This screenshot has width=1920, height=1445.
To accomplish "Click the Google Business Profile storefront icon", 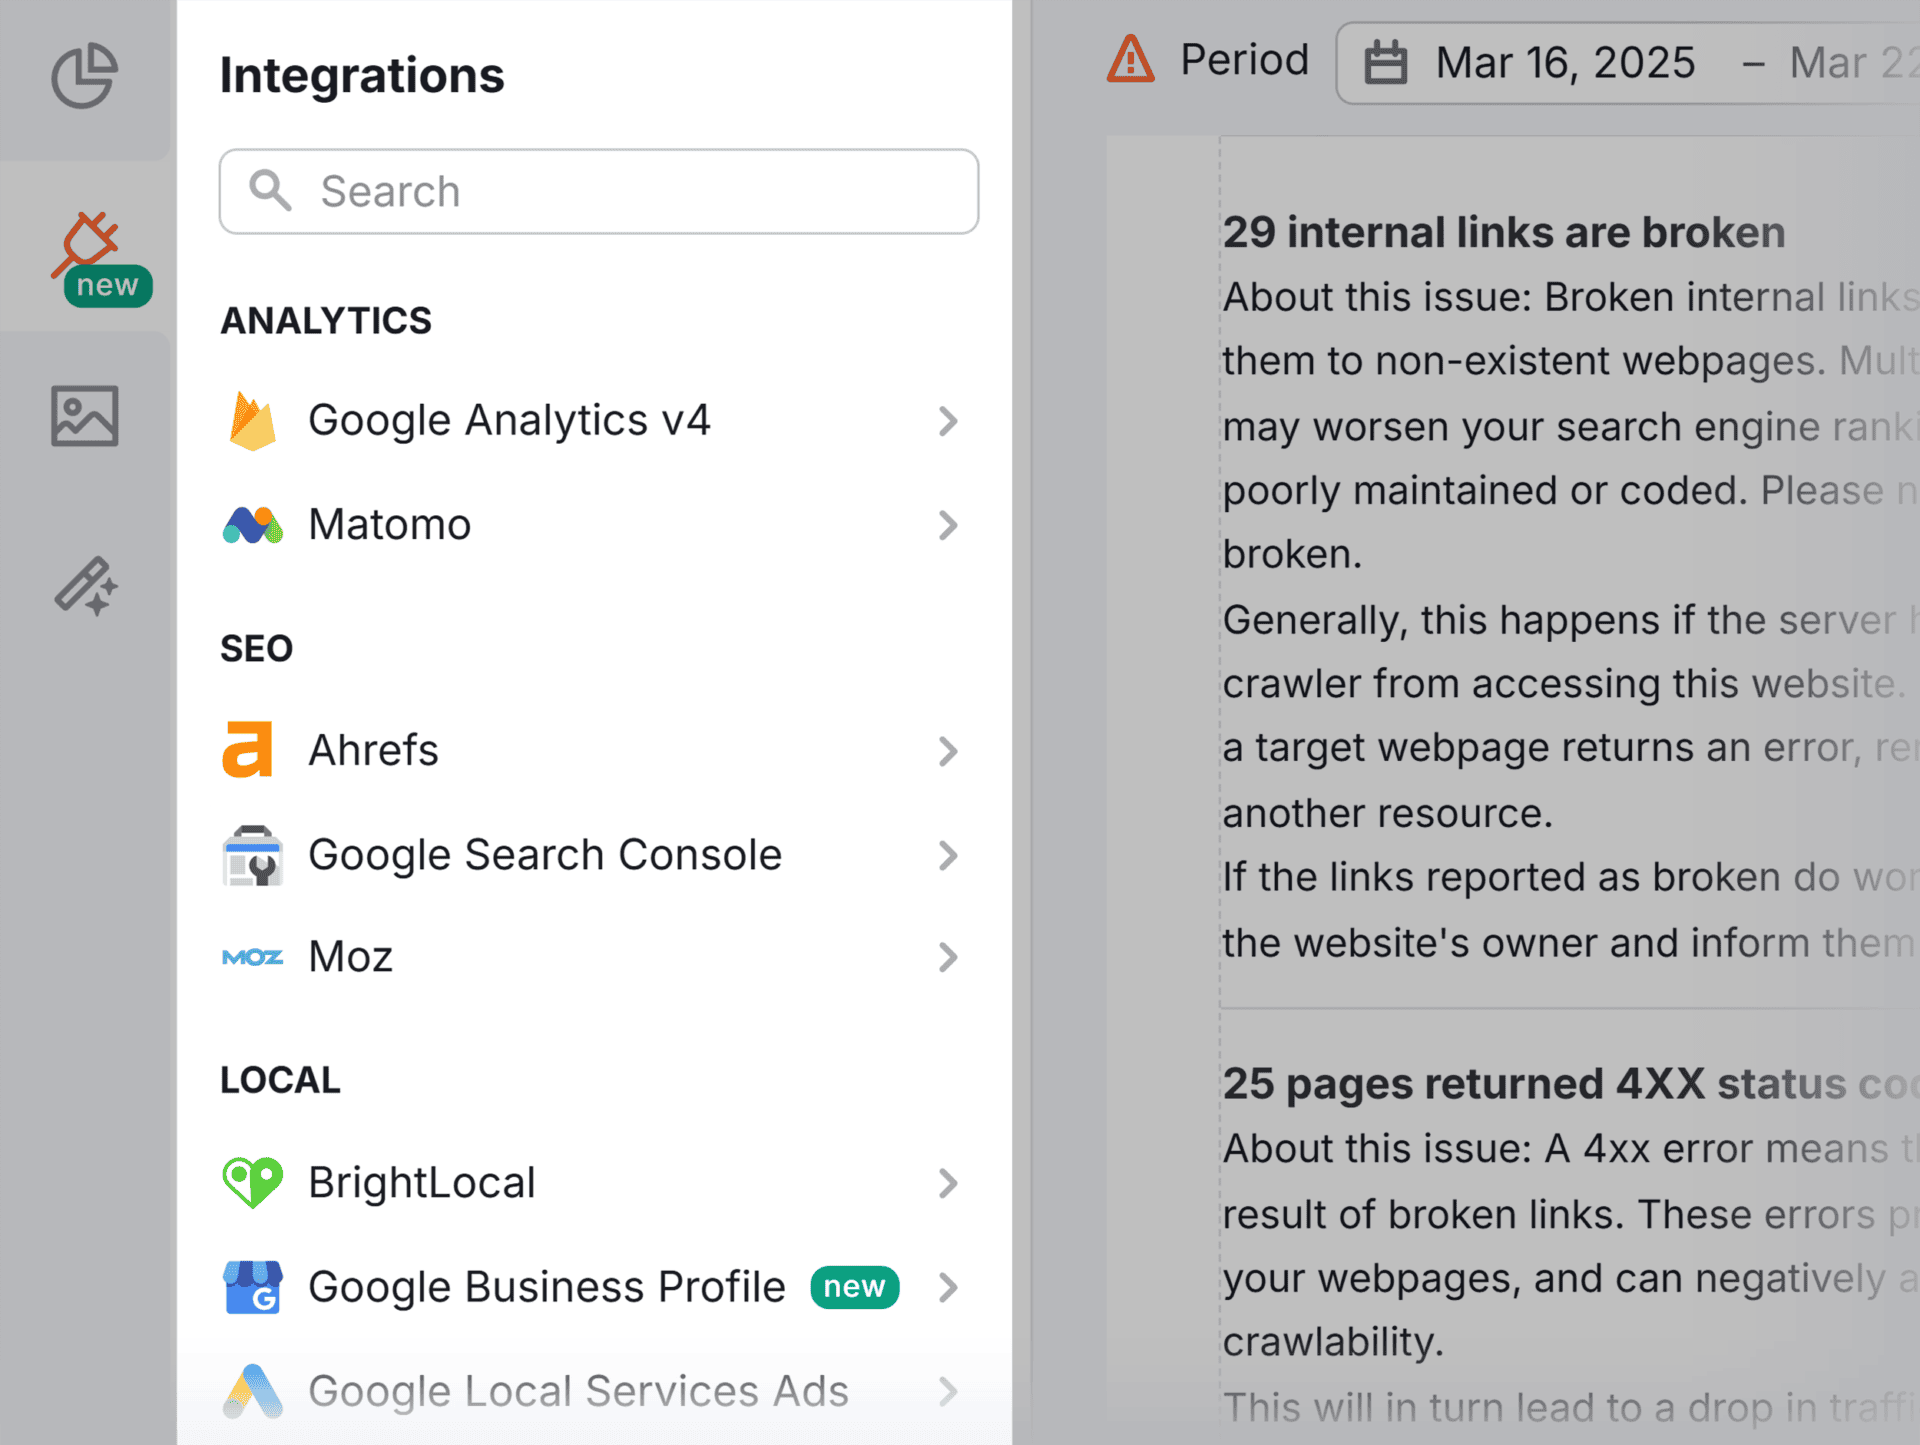I will [x=252, y=1287].
